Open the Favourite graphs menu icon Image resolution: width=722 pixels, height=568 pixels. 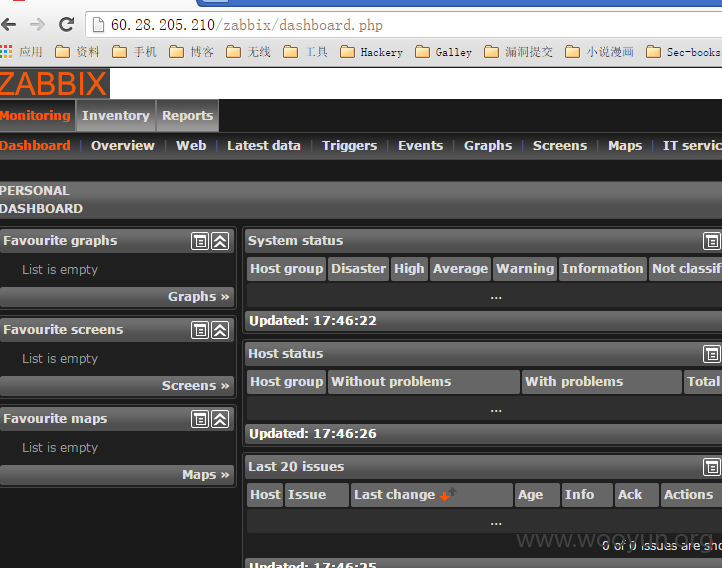(200, 241)
